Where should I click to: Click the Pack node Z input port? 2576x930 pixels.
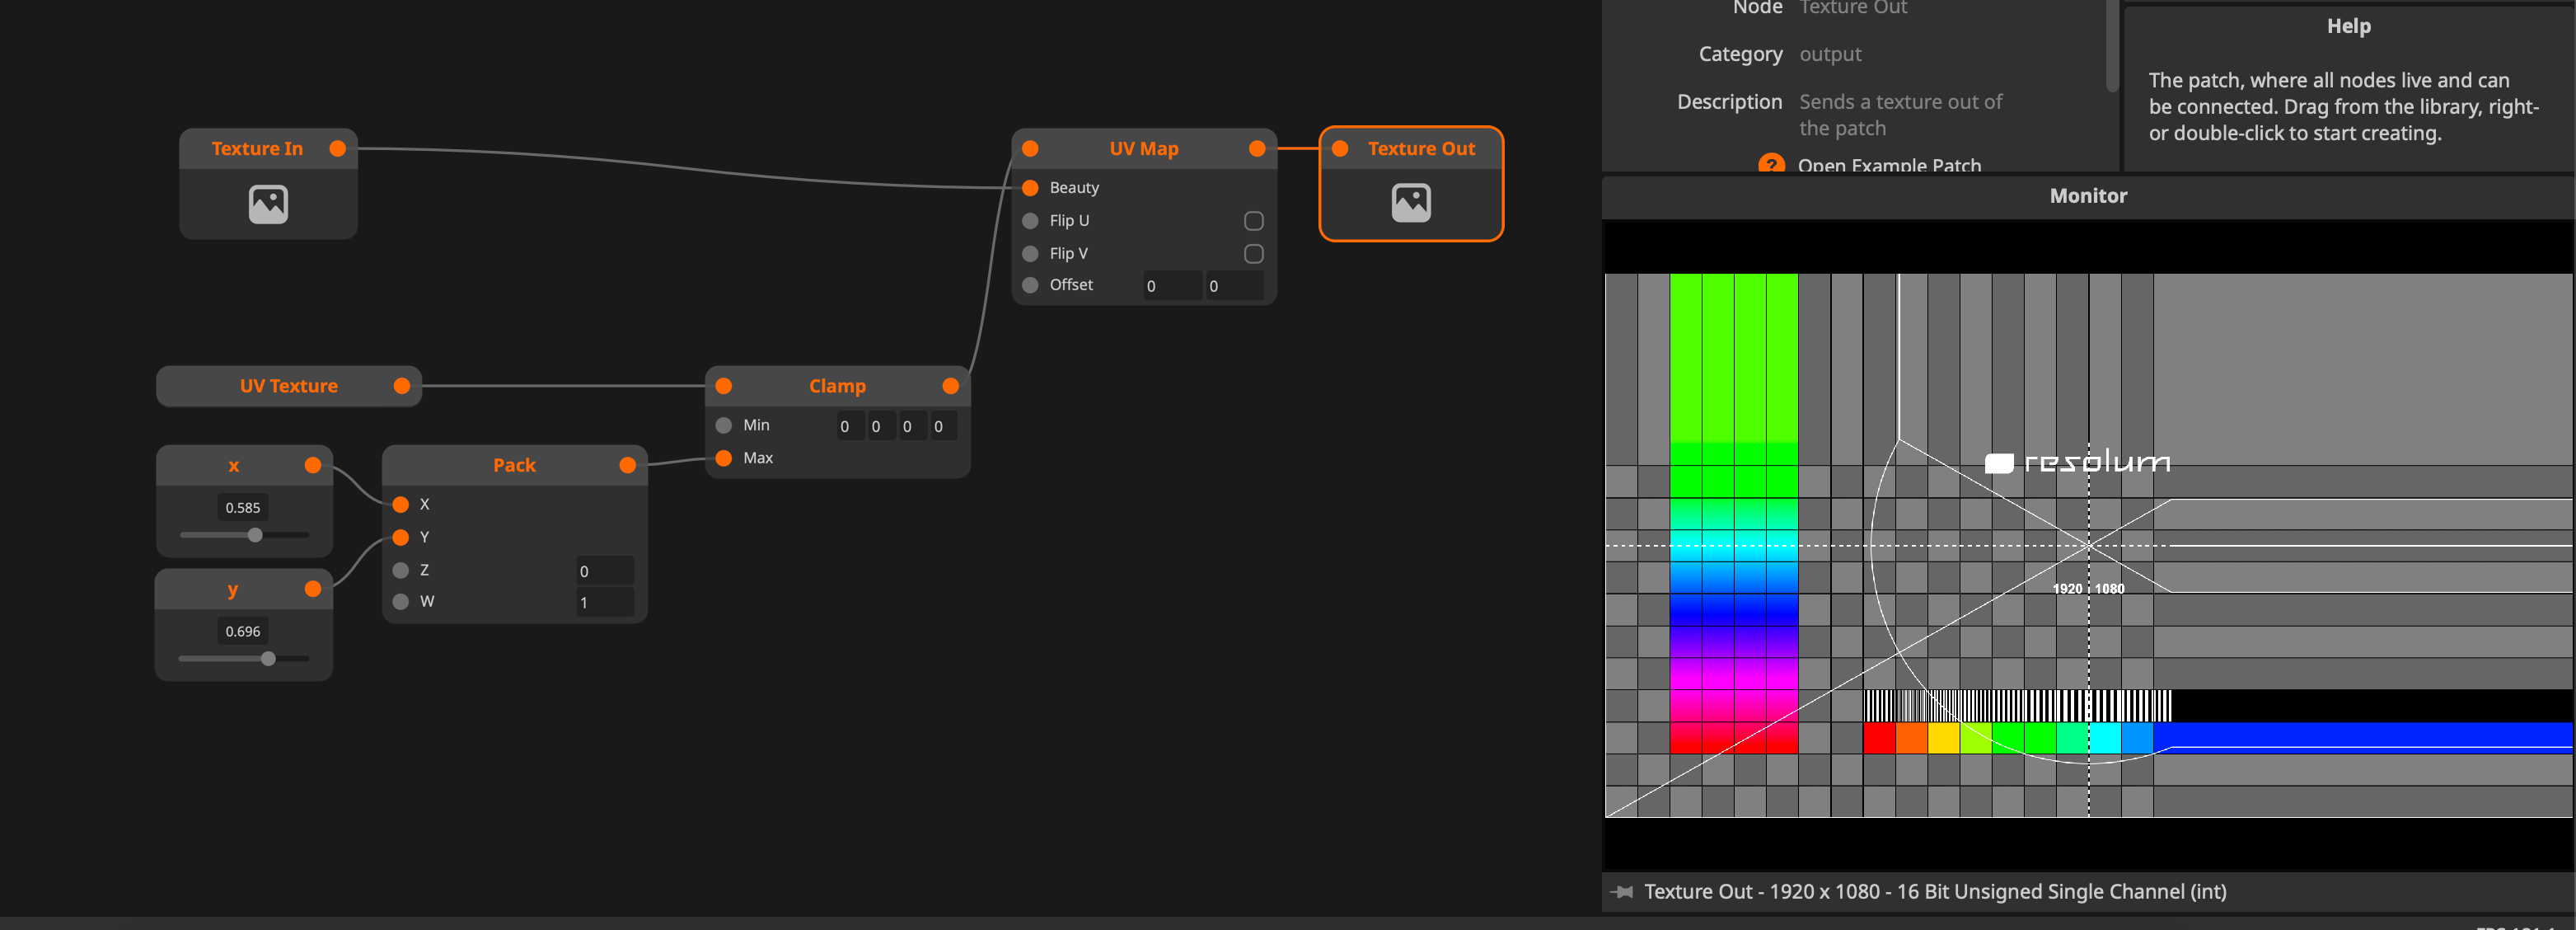(401, 570)
